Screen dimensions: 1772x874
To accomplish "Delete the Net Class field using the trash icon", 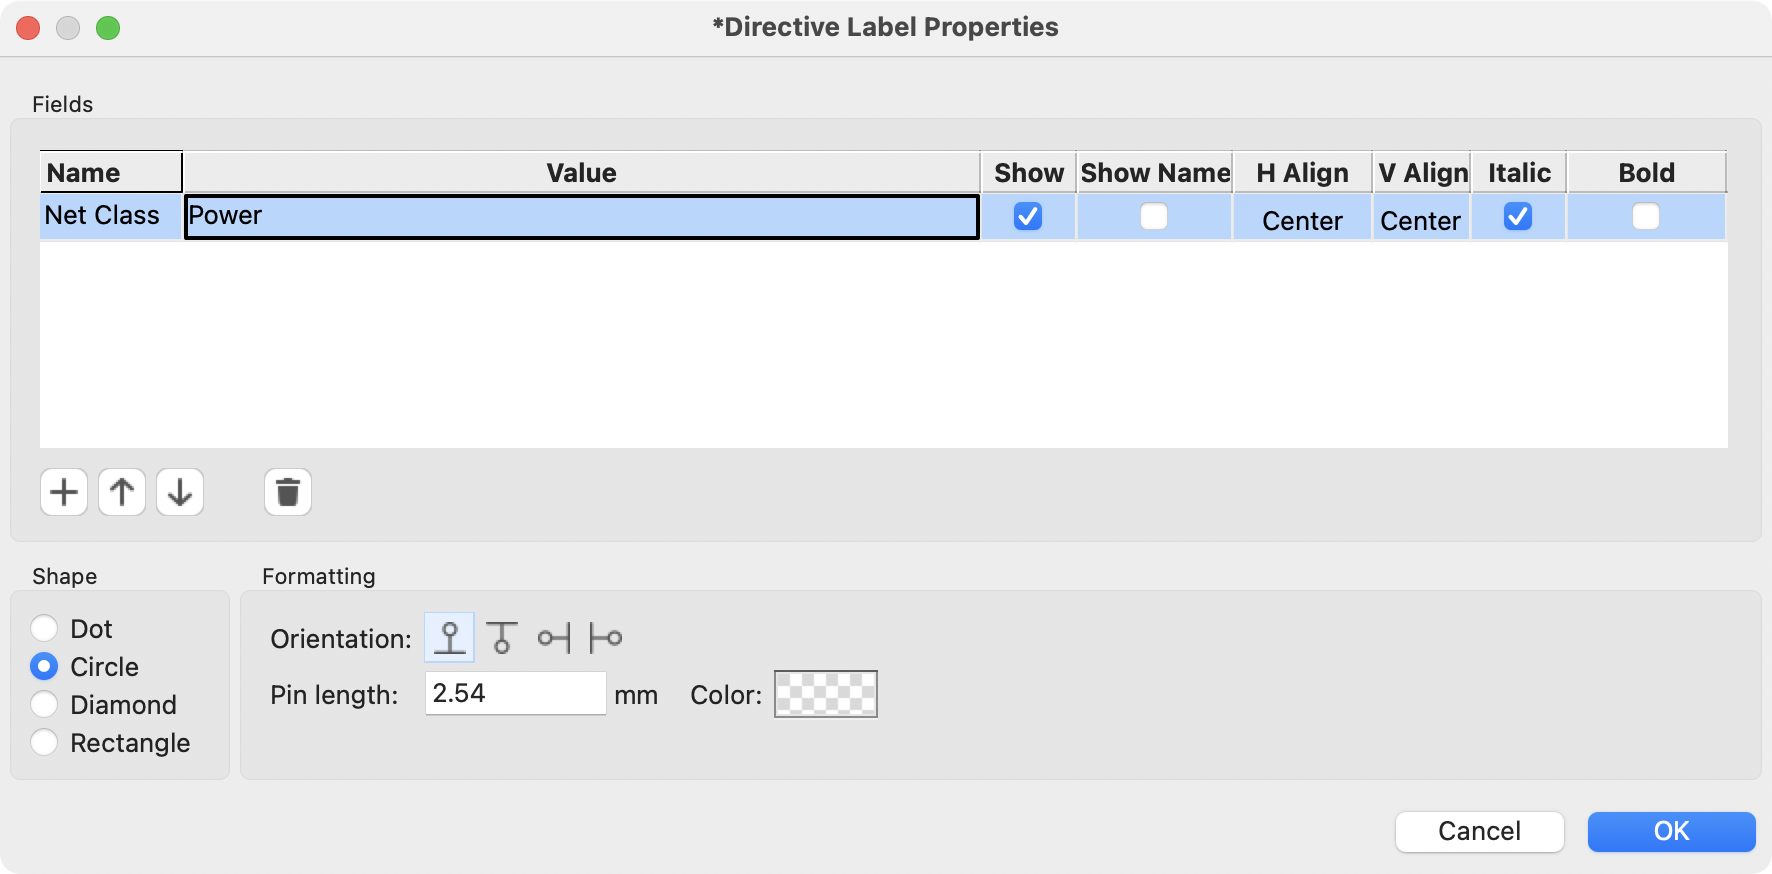I will 288,492.
